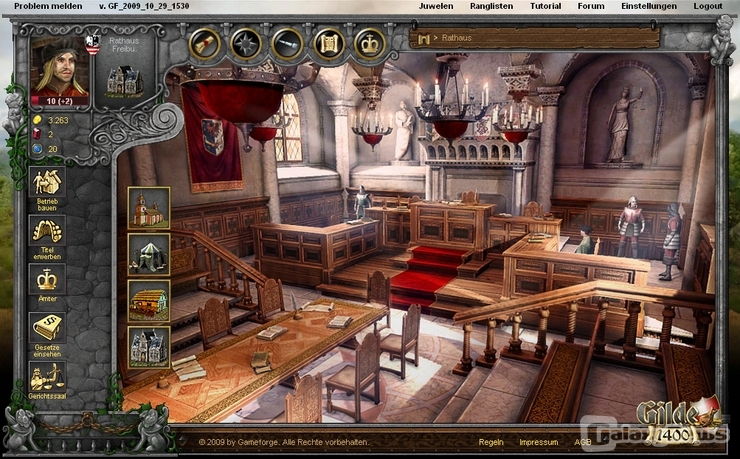Enter the Gerichtssaal scales icon
740x459 pixels.
coord(47,377)
